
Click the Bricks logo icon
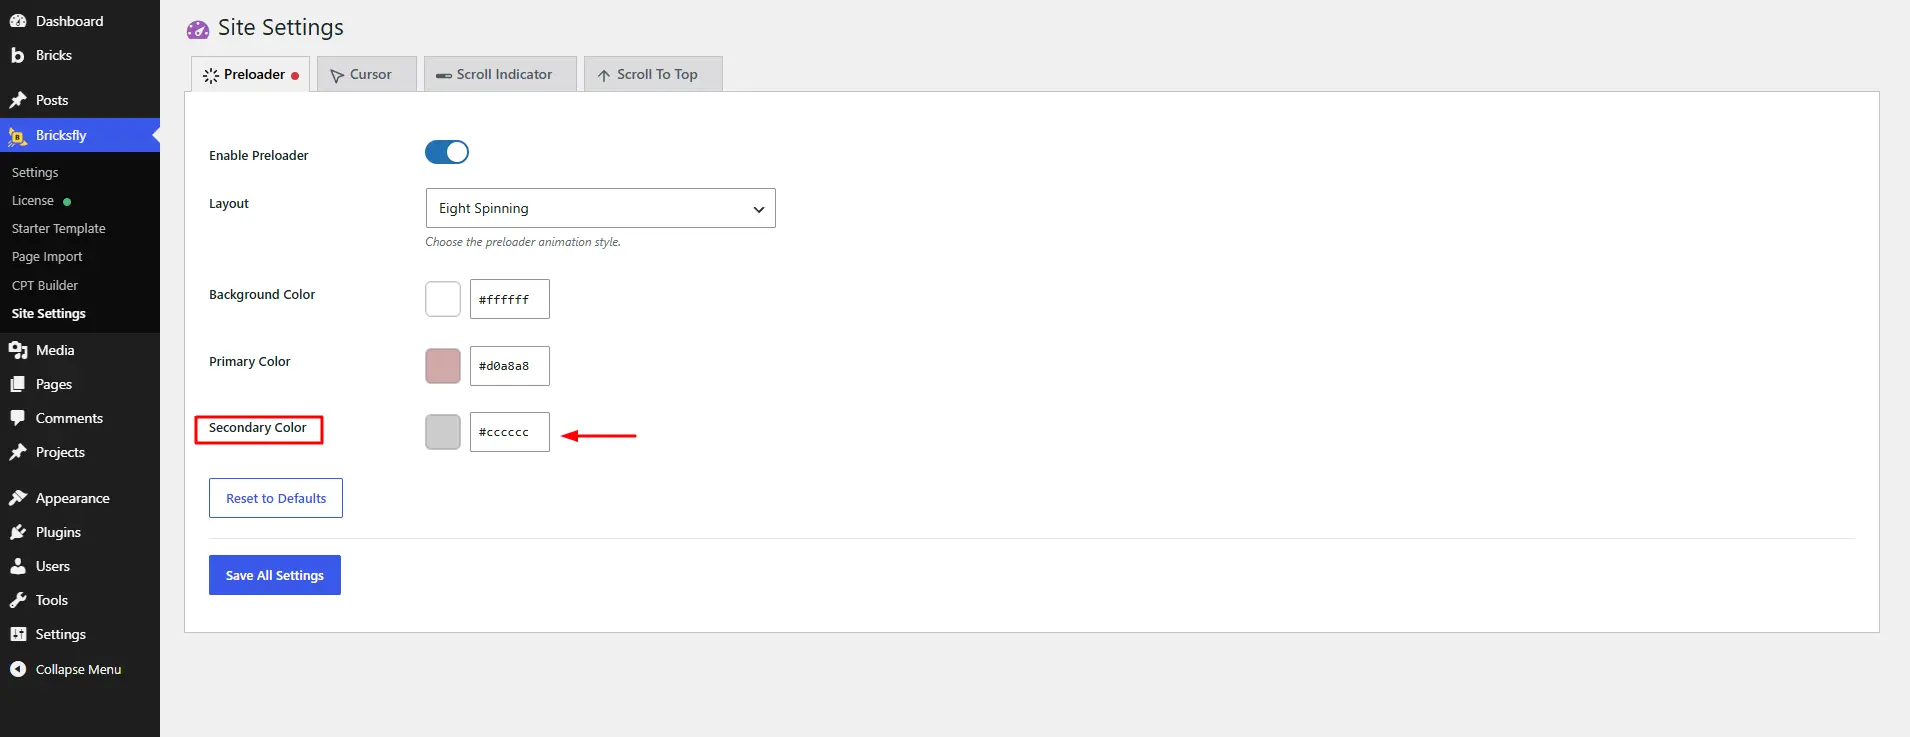pos(18,55)
